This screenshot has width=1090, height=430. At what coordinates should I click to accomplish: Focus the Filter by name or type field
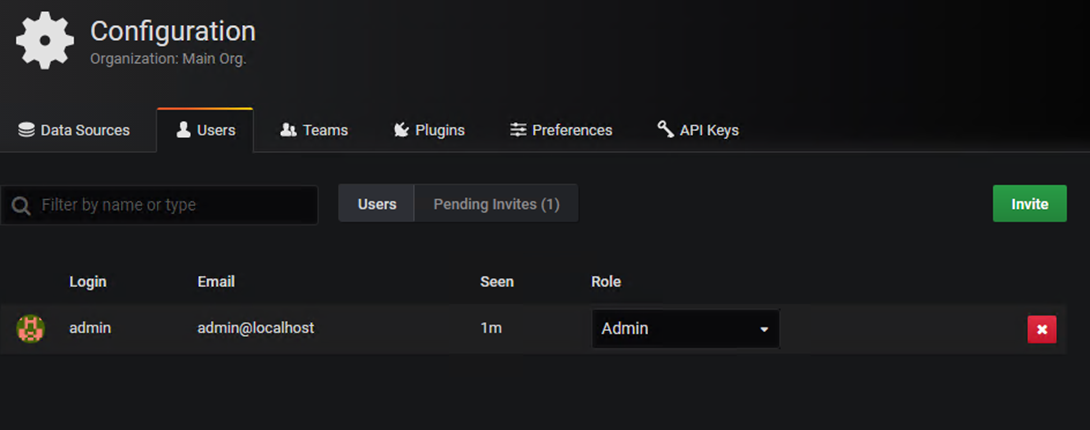pos(170,205)
